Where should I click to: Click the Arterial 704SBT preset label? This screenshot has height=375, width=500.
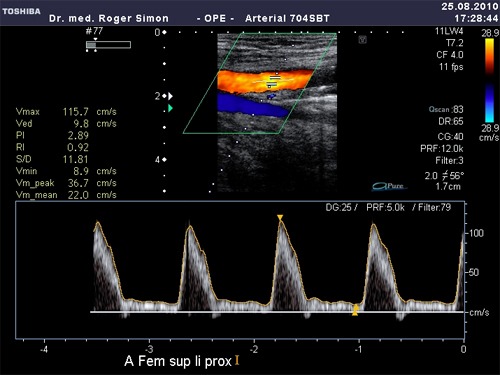(x=287, y=18)
